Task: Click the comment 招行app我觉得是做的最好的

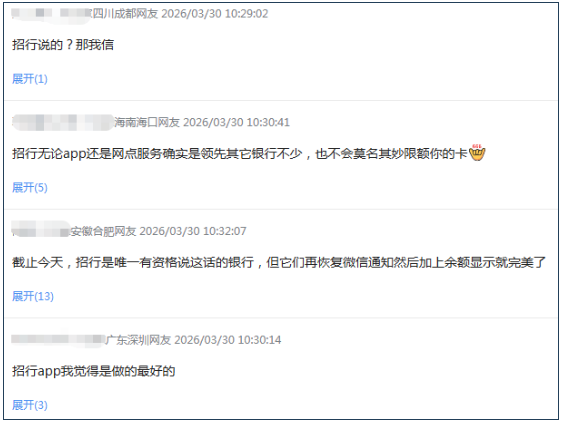Action: (94, 371)
